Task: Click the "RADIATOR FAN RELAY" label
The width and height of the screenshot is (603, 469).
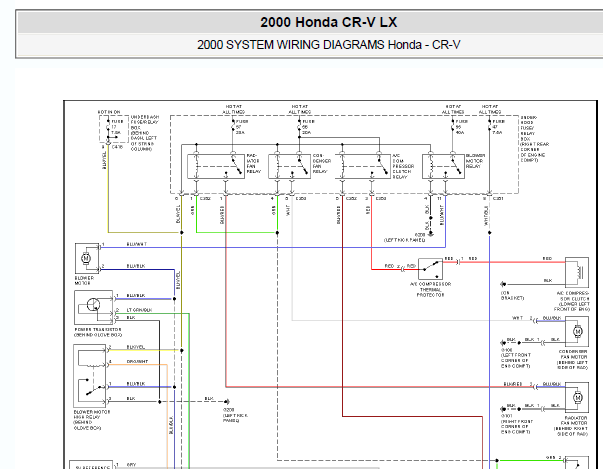Action: click(x=253, y=164)
